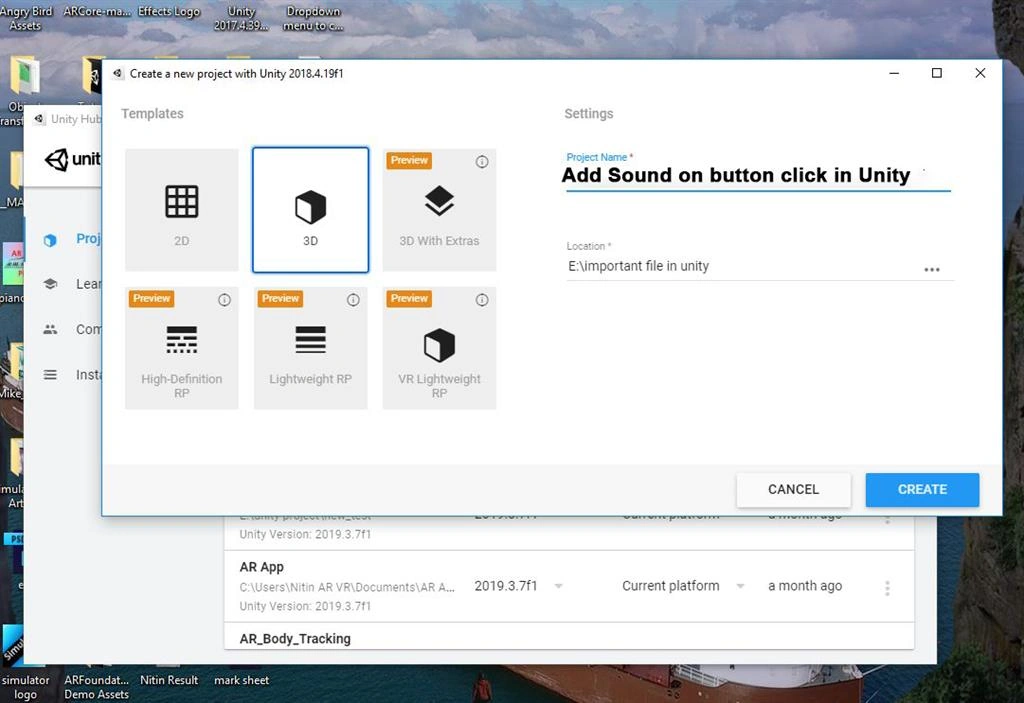1024x703 pixels.
Task: Click the CREATE button
Action: click(922, 489)
